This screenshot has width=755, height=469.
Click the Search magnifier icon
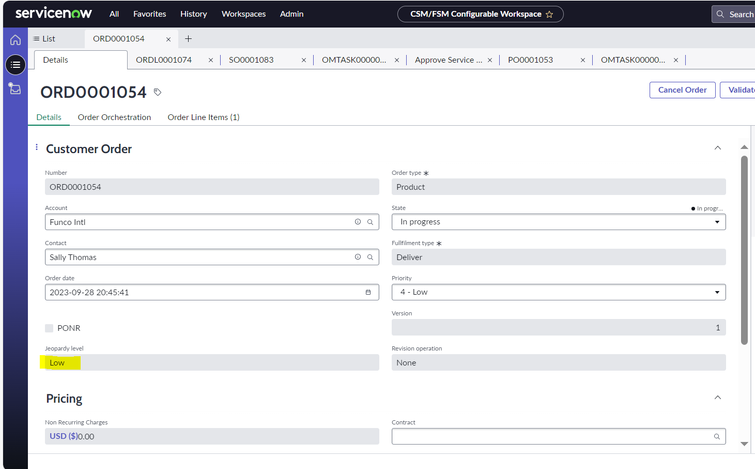pos(720,14)
